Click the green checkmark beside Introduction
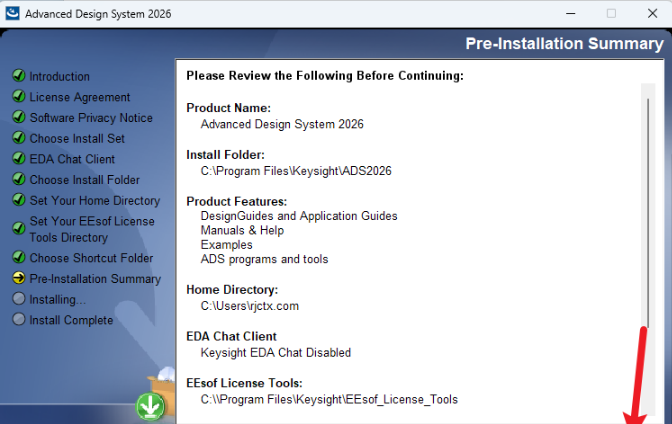Viewport: 672px width, 424px height. pyautogui.click(x=18, y=76)
